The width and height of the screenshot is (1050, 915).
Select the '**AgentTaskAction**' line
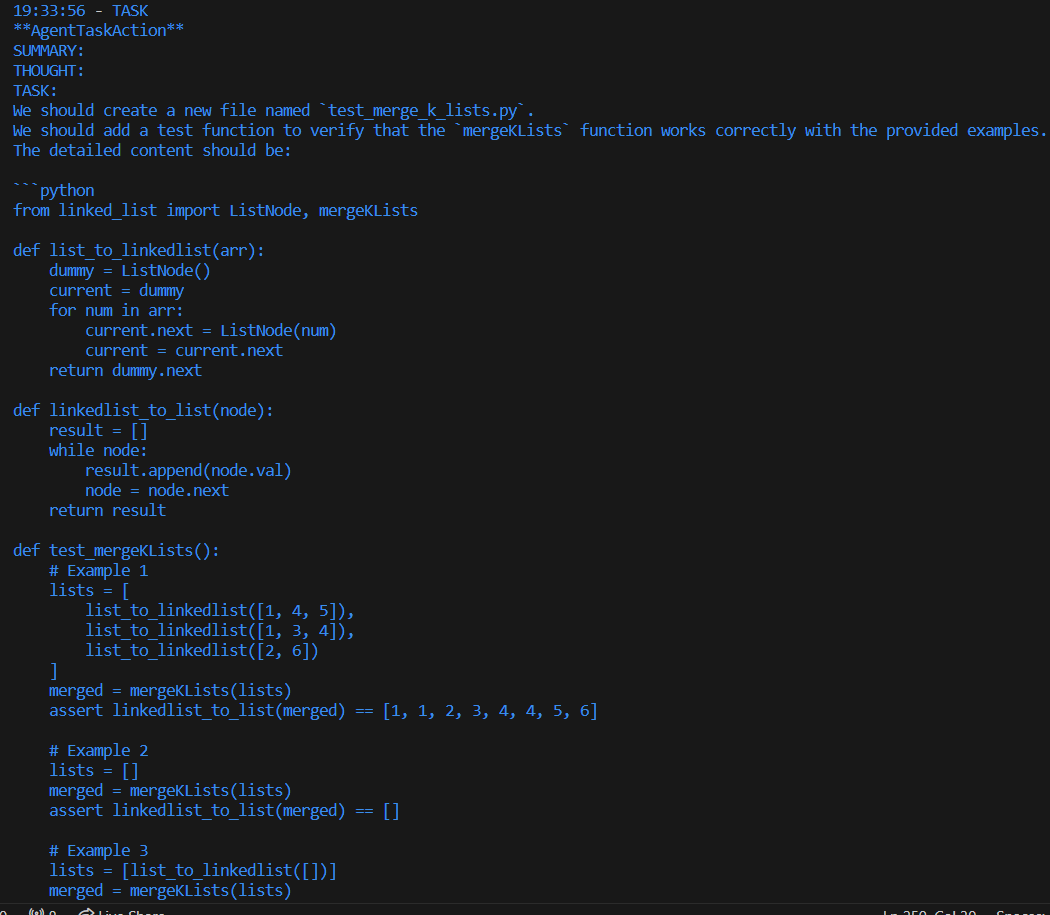98,31
